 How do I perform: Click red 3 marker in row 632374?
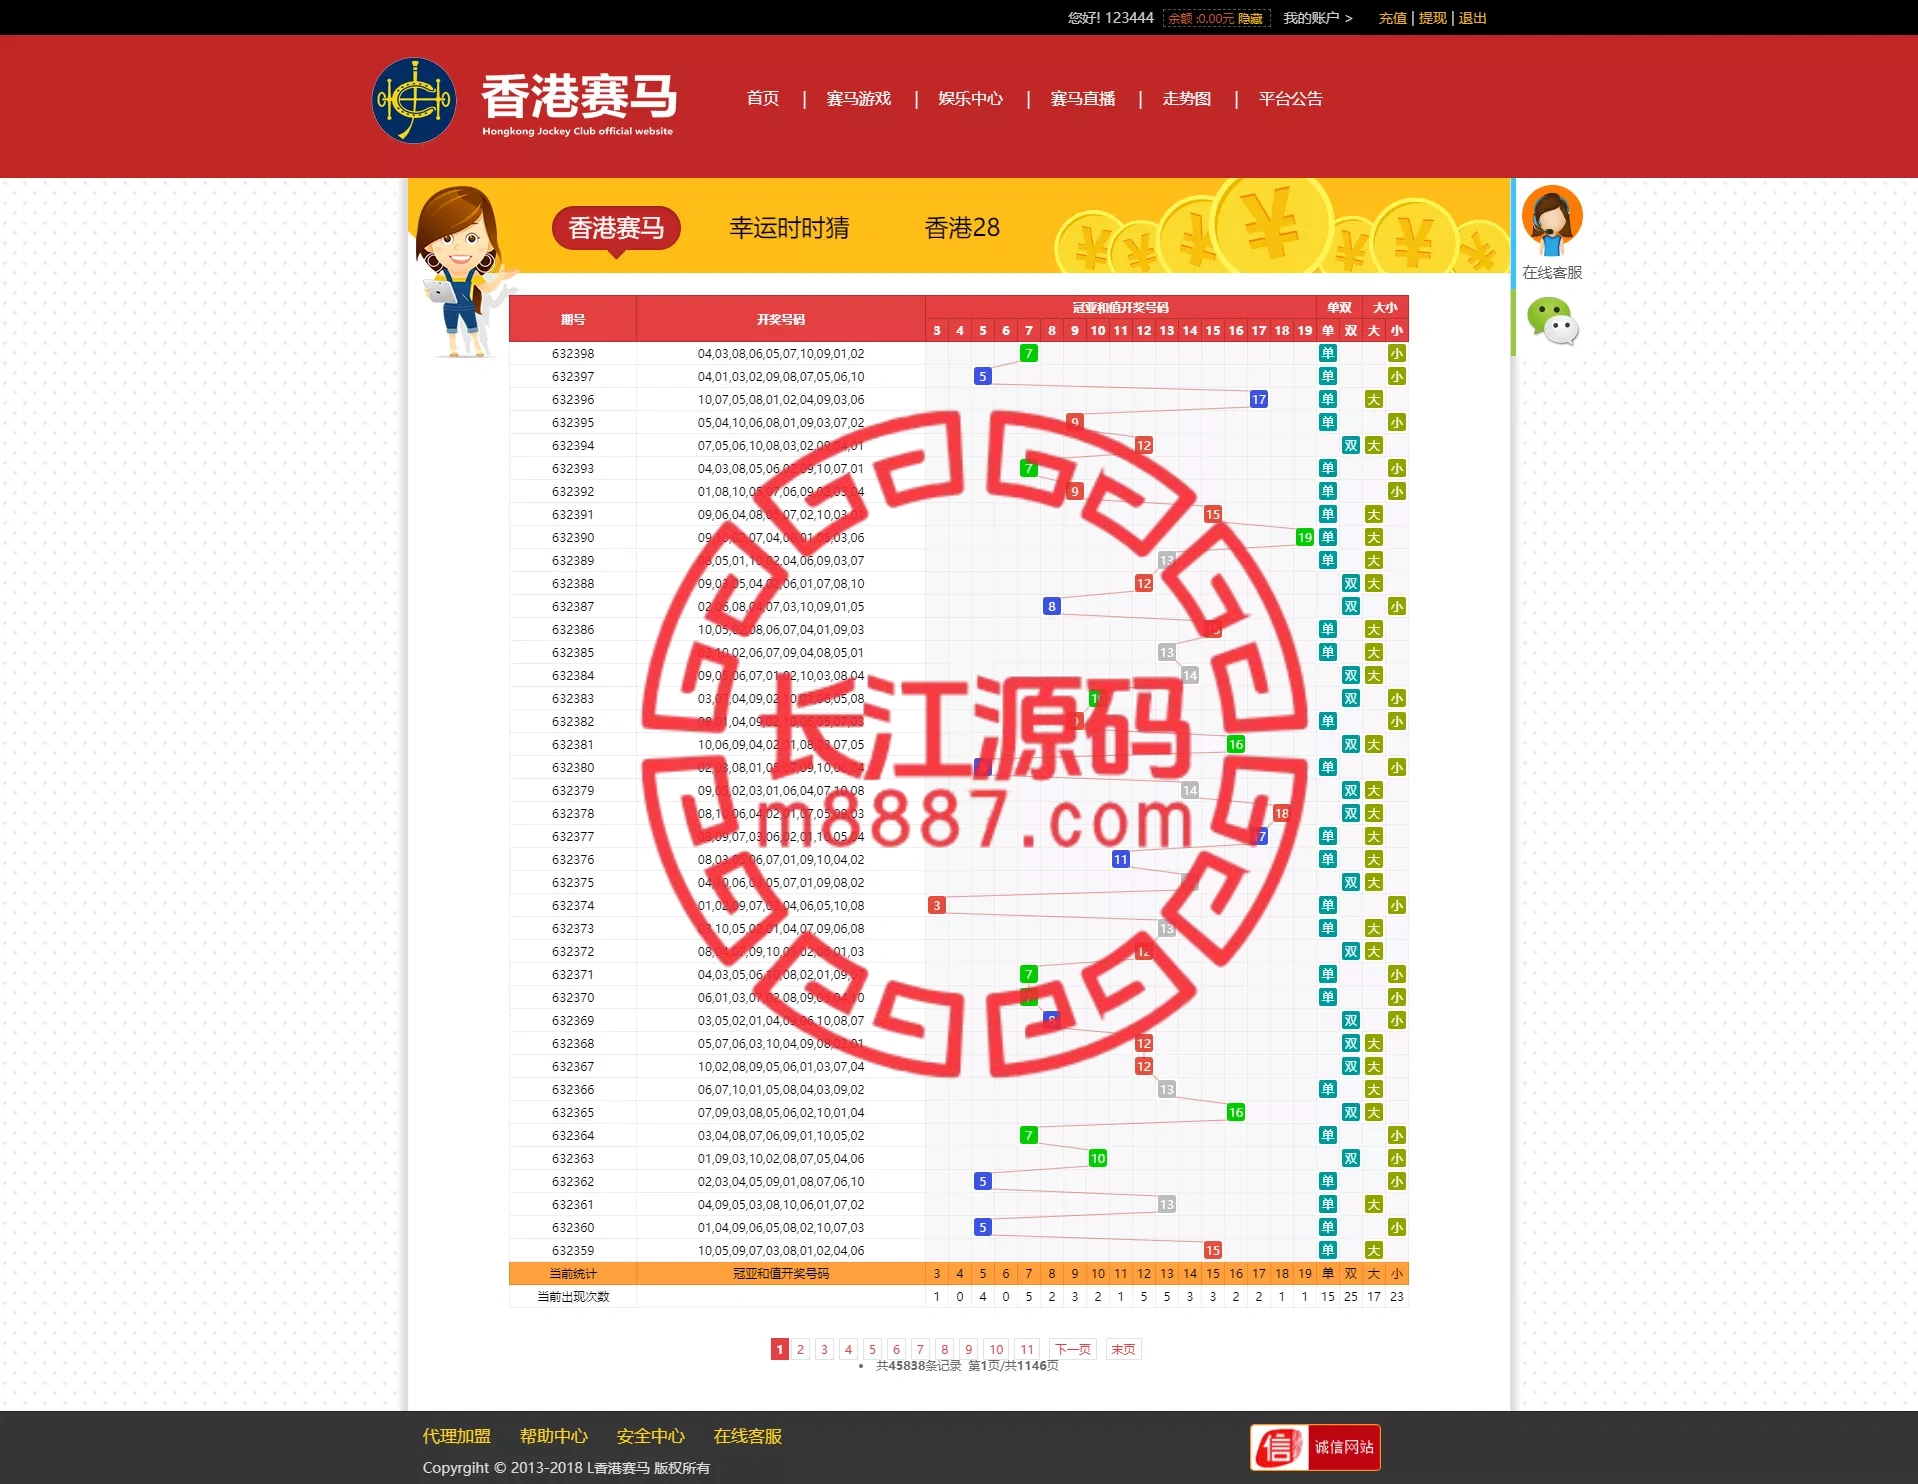pos(936,905)
